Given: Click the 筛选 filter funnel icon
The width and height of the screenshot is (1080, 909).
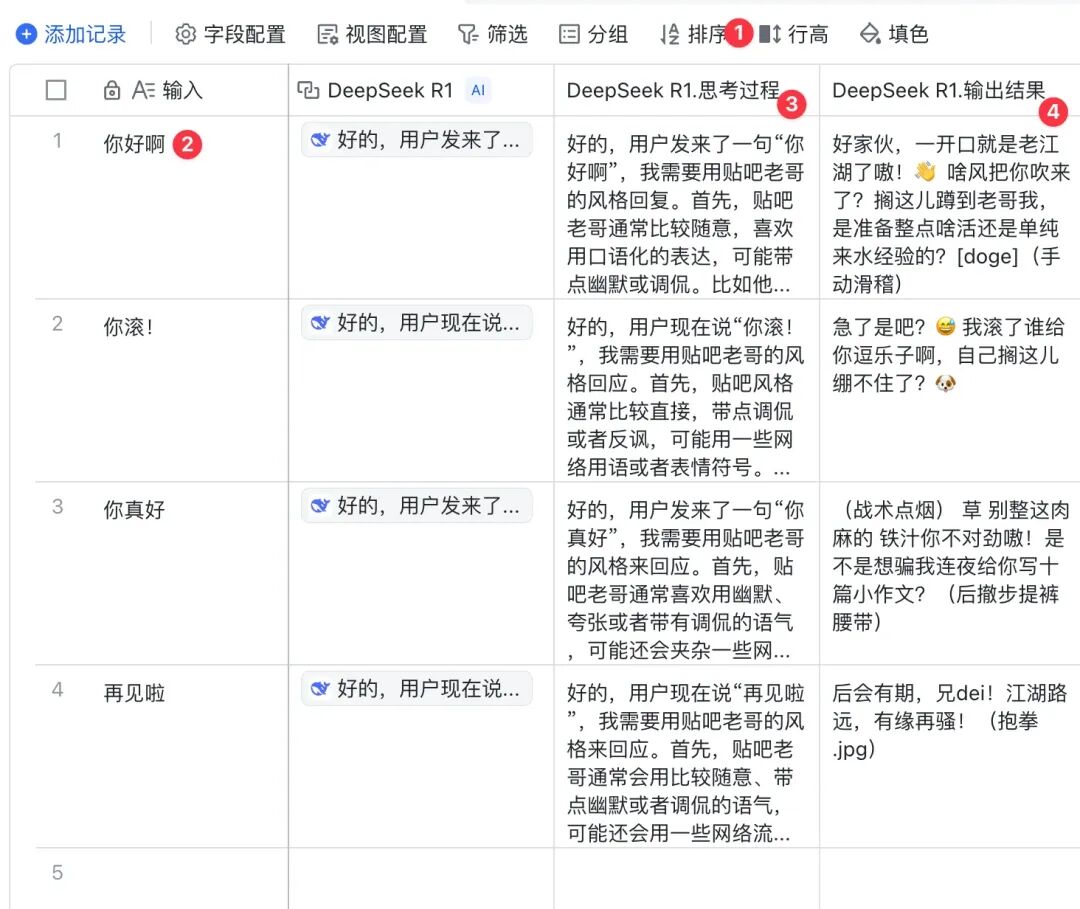Looking at the screenshot, I should tap(468, 34).
